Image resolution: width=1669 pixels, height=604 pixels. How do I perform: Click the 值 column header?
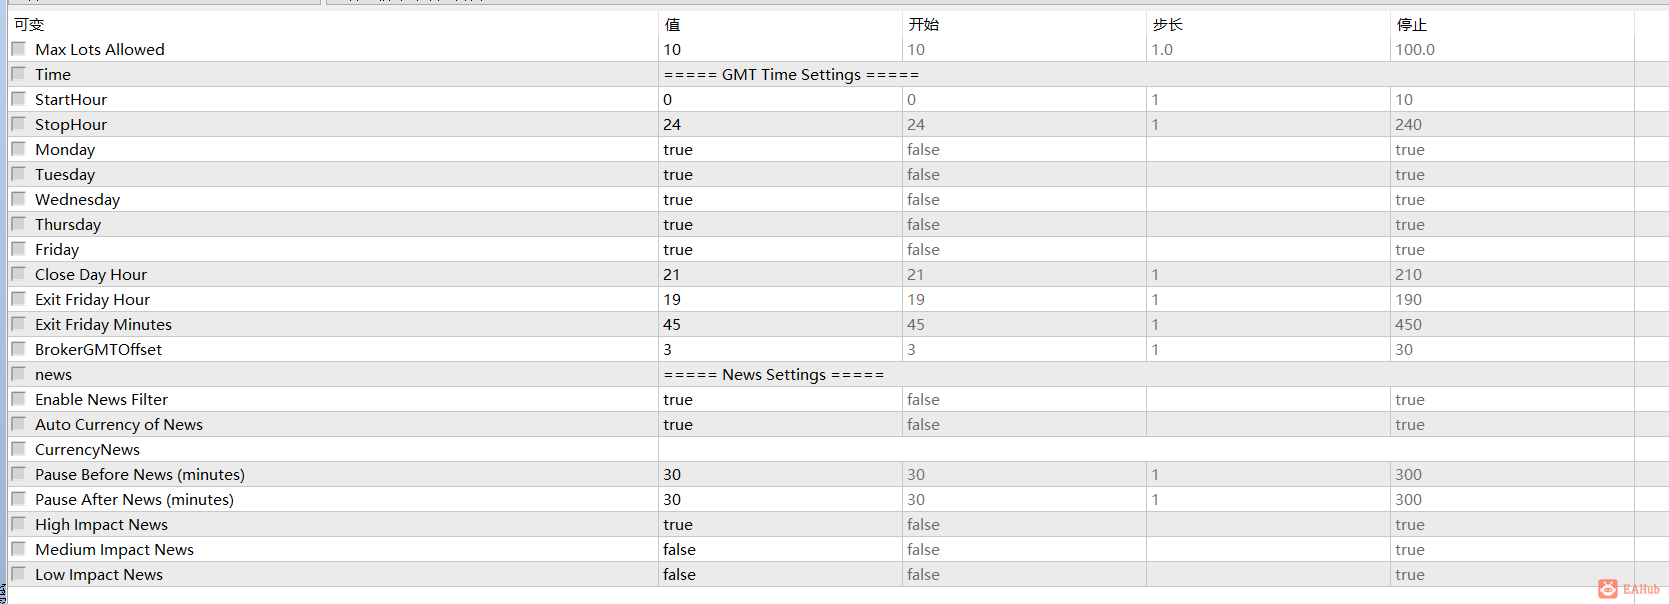tap(672, 24)
